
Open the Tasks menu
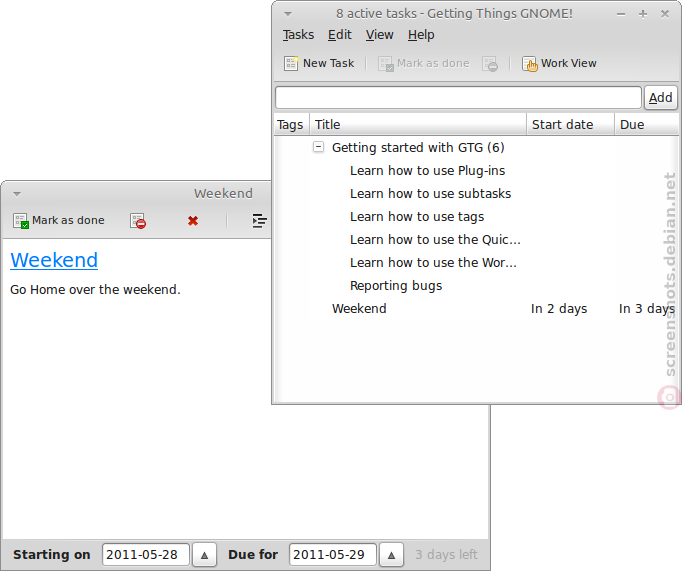[x=298, y=35]
